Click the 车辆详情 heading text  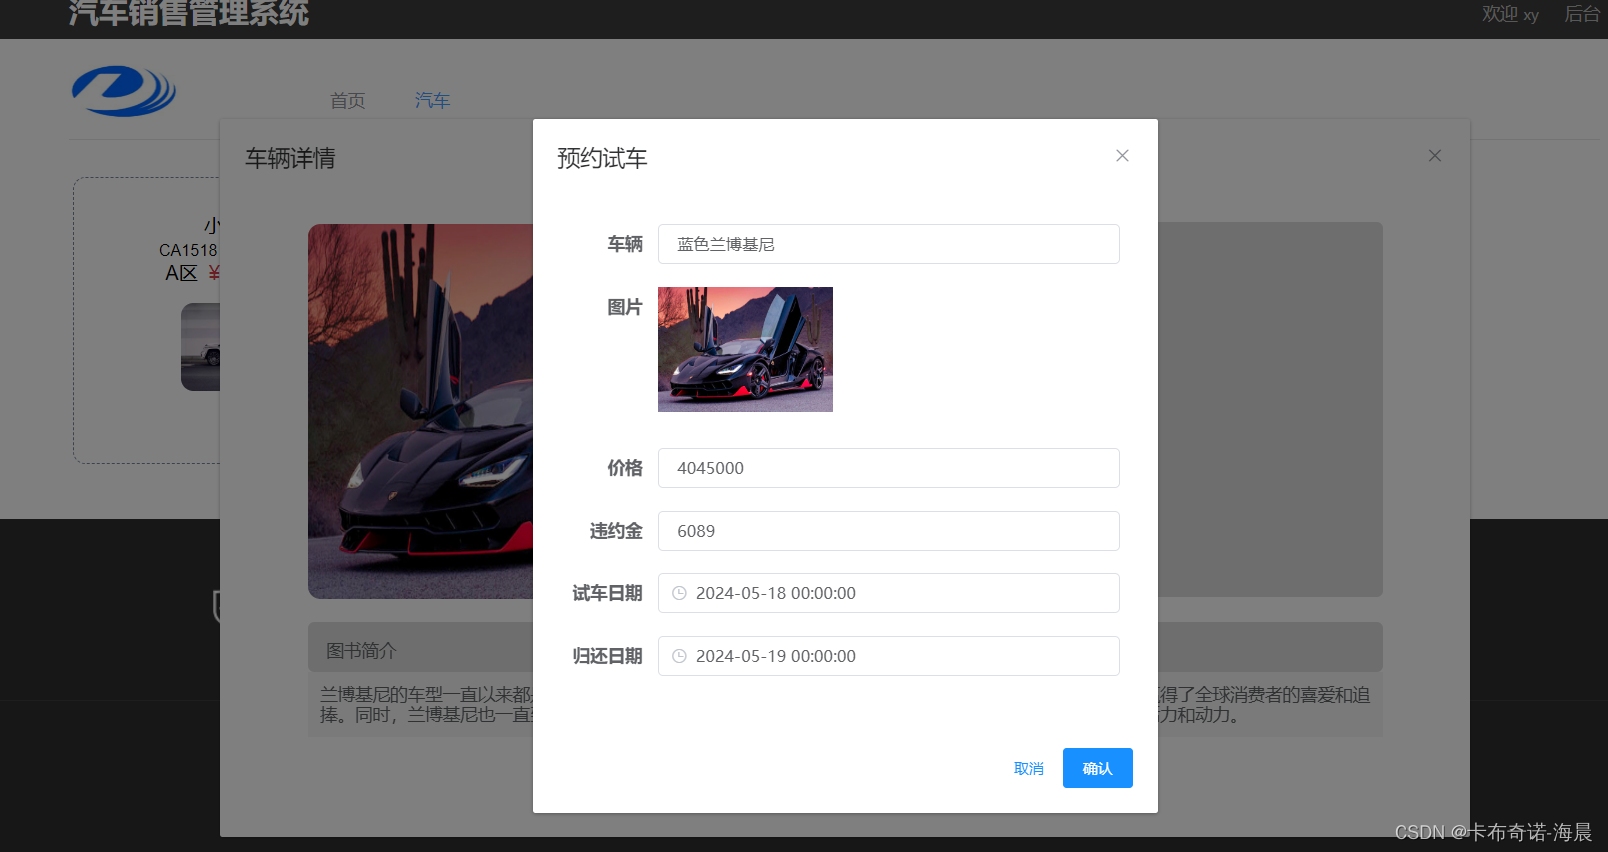[x=290, y=158]
